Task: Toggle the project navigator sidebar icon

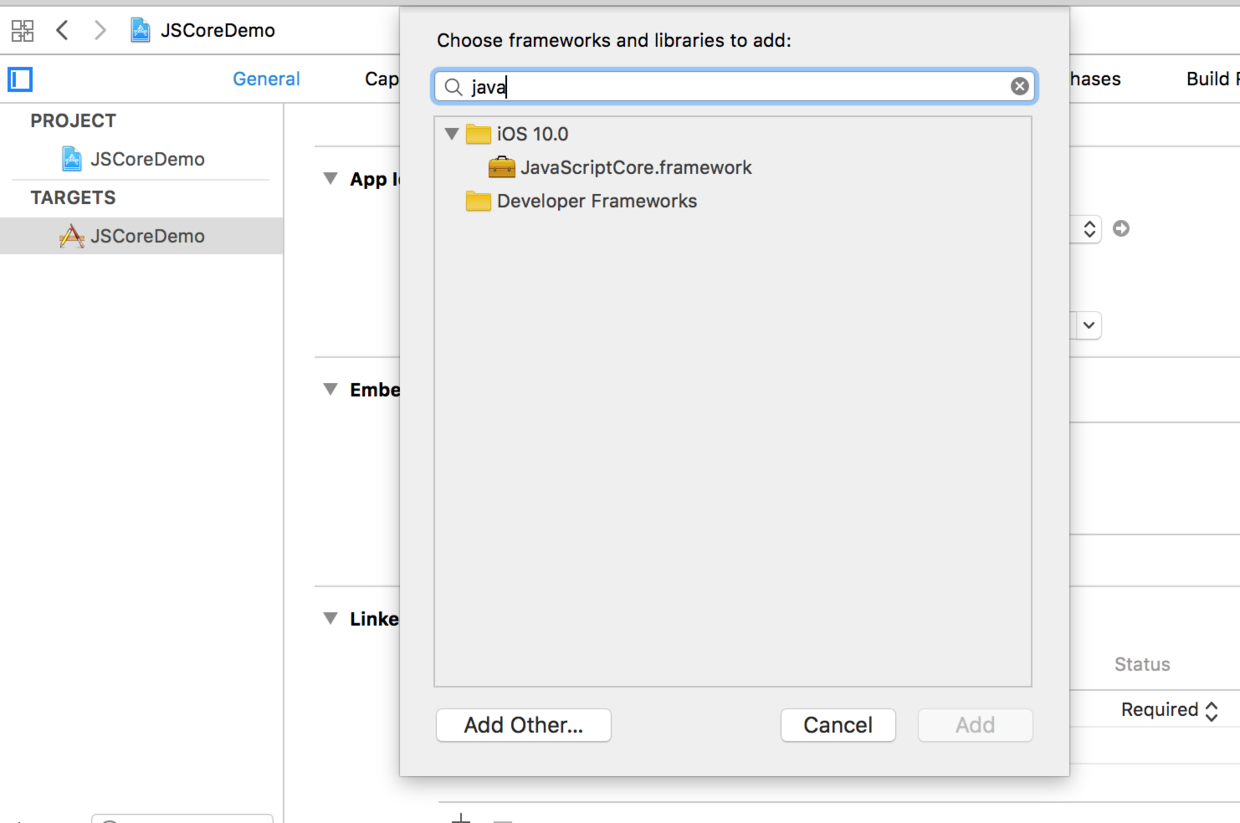Action: point(21,79)
